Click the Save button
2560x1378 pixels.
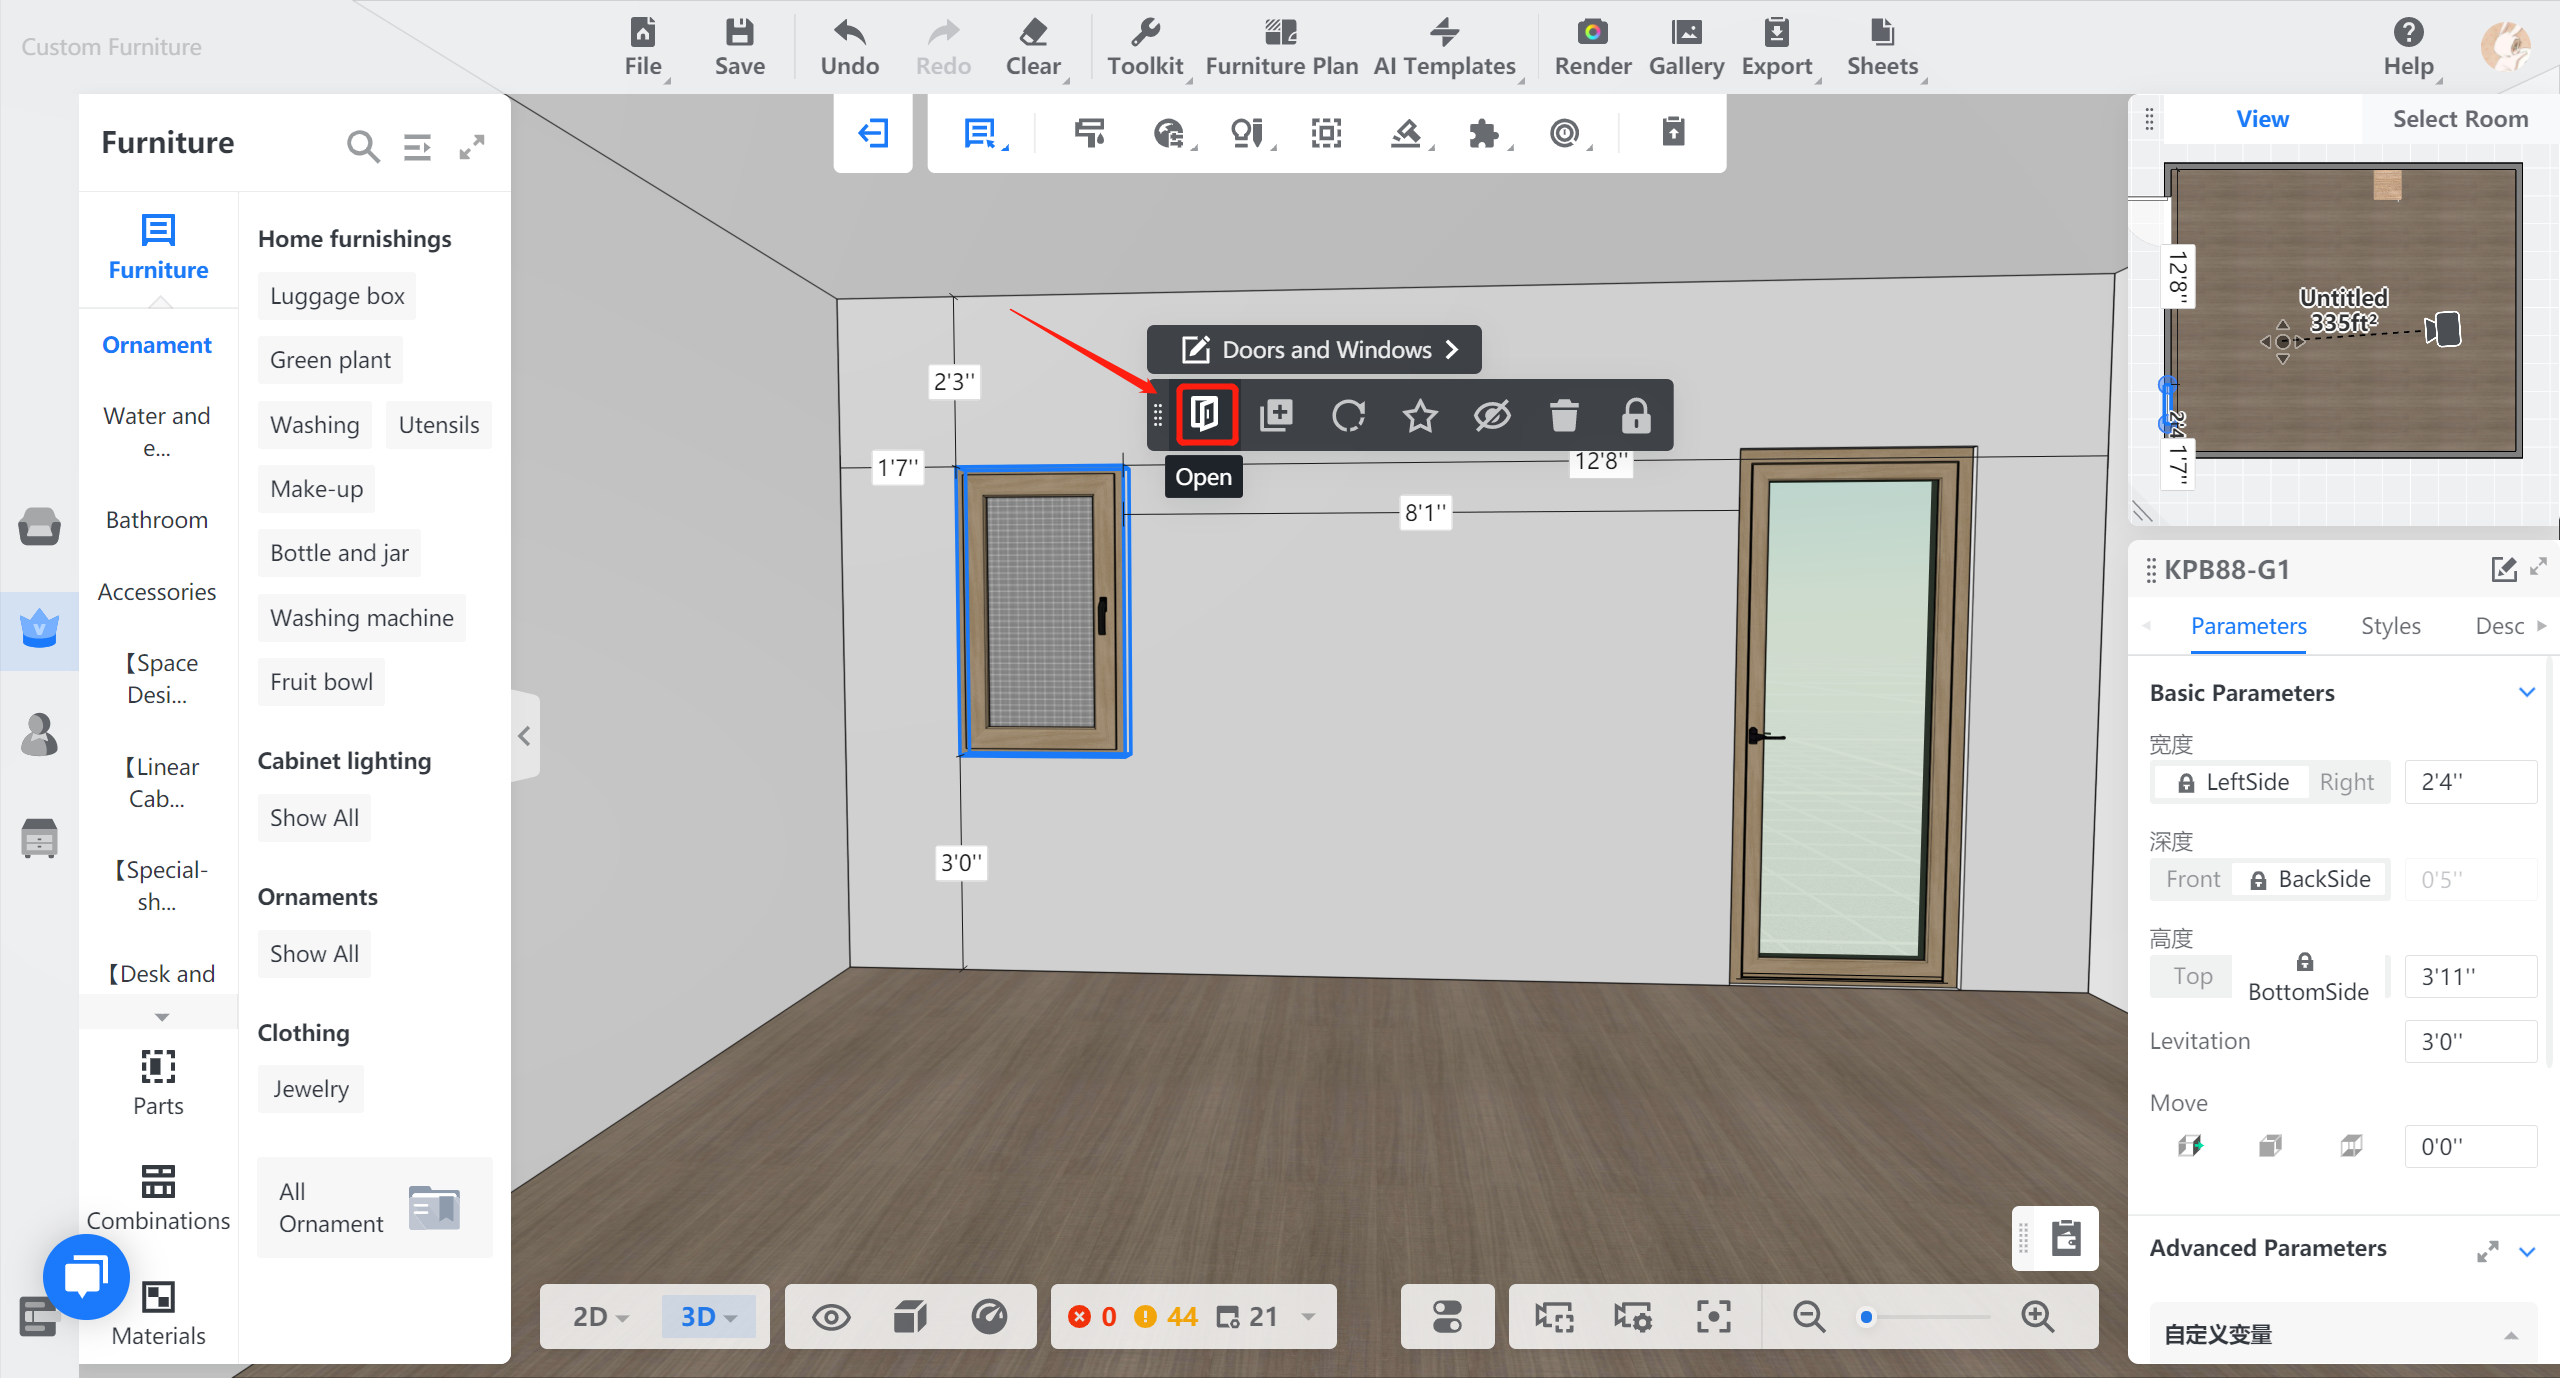click(739, 47)
